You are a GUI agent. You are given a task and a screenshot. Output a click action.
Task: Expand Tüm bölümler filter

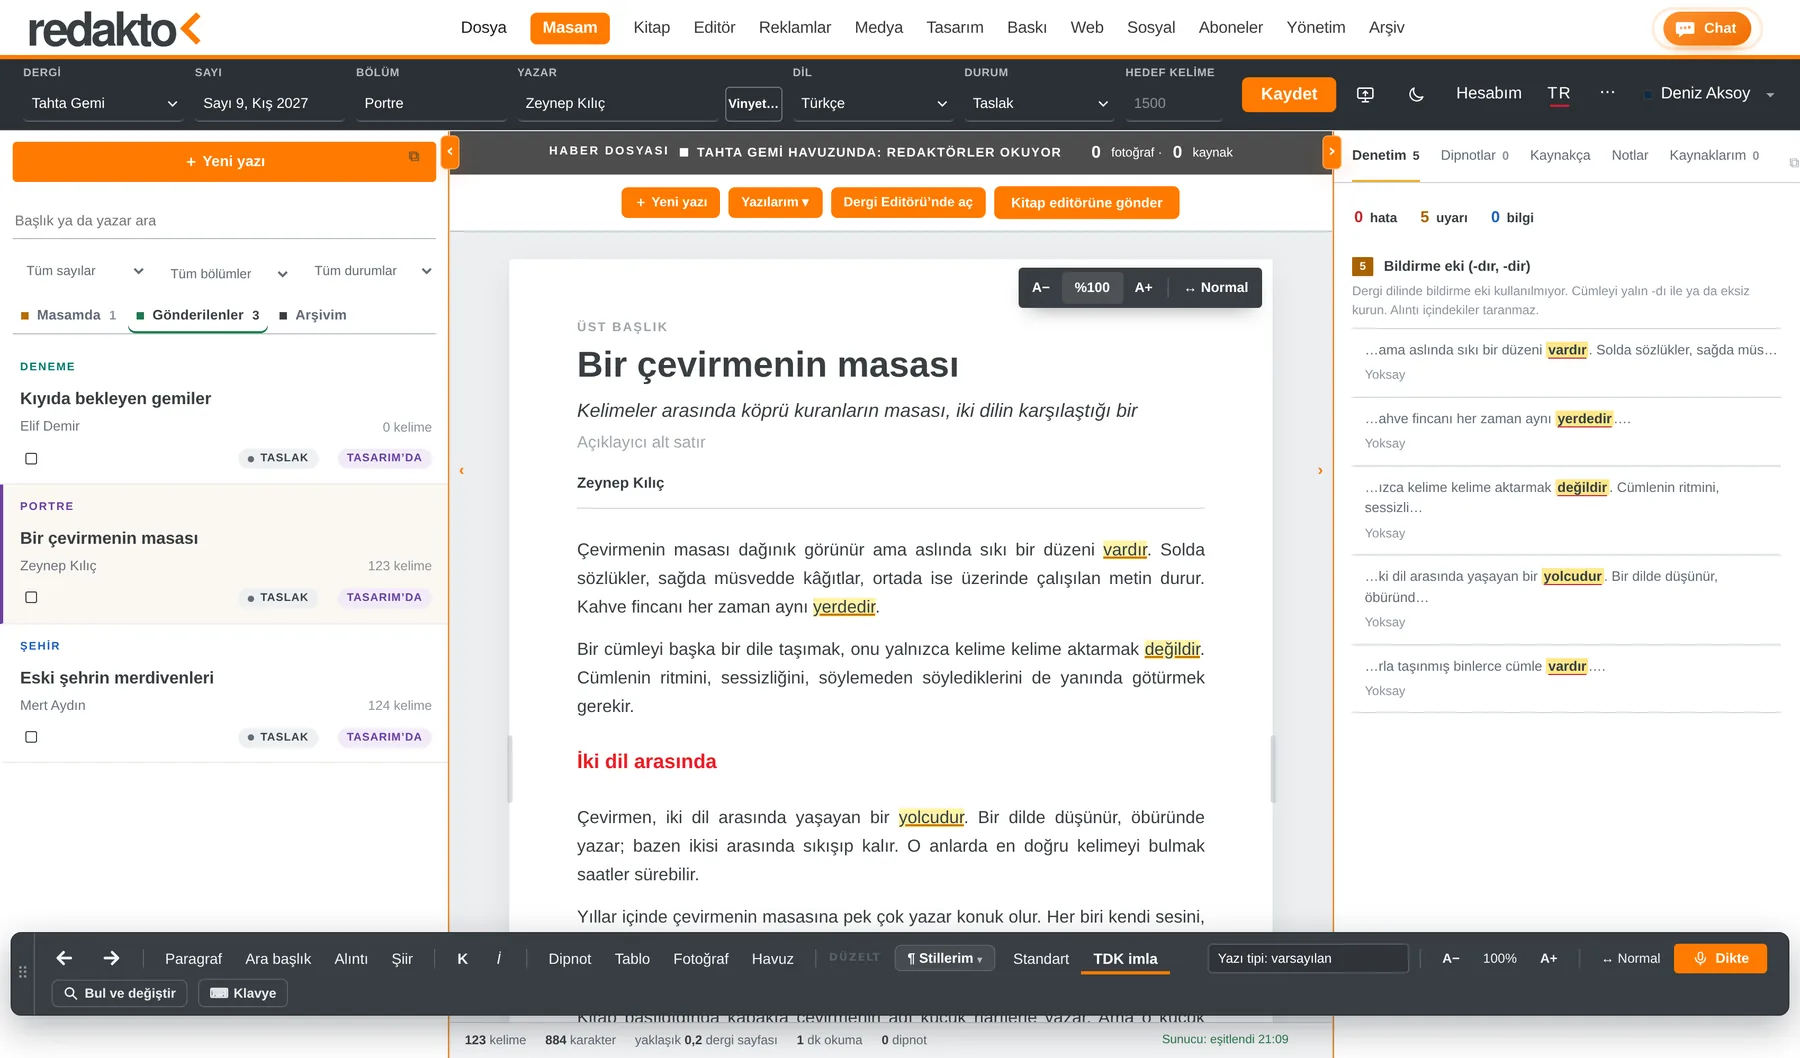tap(229, 273)
